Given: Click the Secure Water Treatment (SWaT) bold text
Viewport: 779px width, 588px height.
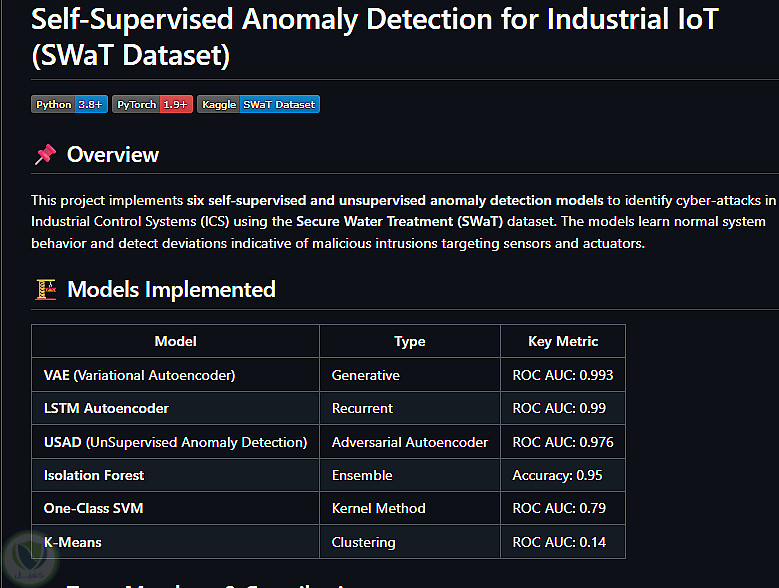Looking at the screenshot, I should pyautogui.click(x=399, y=221).
